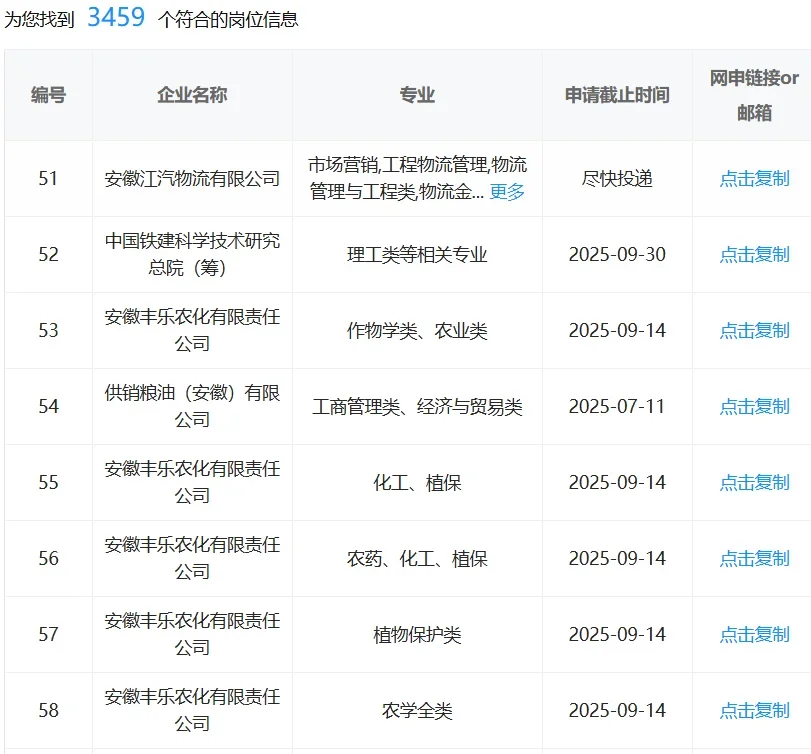The height and width of the screenshot is (754, 811).
Task: Select deadline 2025-09-14 in row 53
Action: click(617, 330)
